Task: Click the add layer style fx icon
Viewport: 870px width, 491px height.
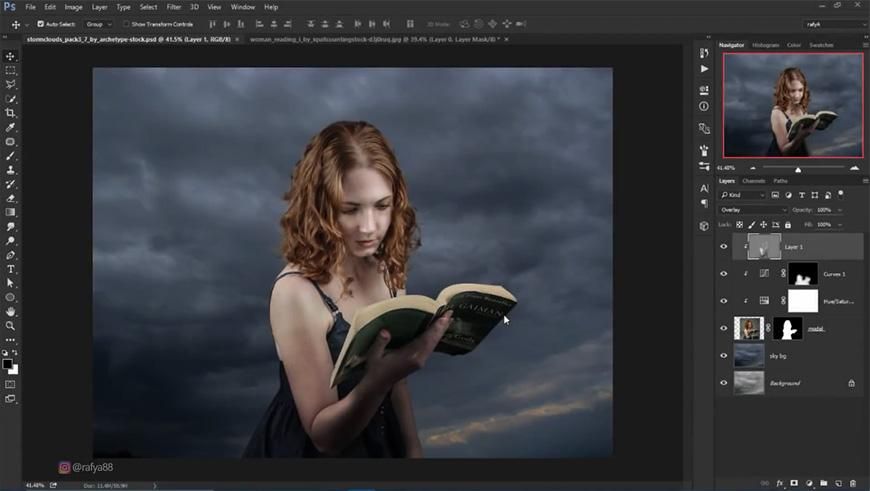Action: (779, 483)
